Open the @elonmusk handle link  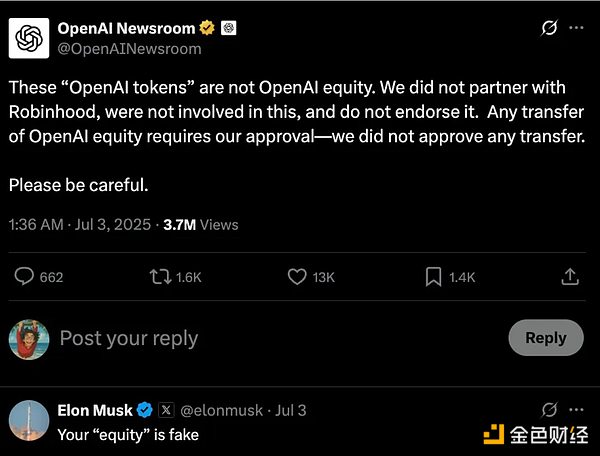tap(221, 410)
